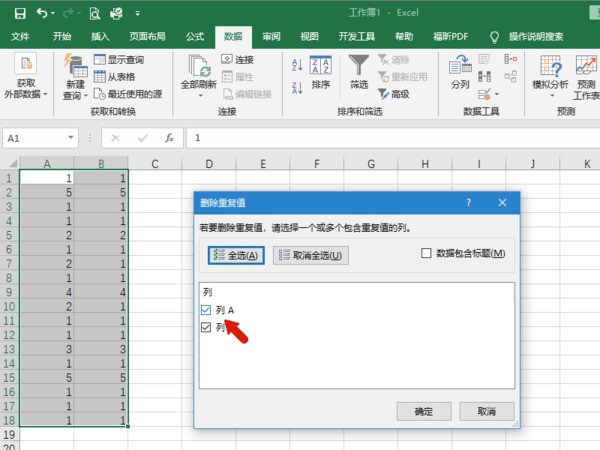Click inside the formula bar input
This screenshot has height=450, width=600.
click(390, 137)
